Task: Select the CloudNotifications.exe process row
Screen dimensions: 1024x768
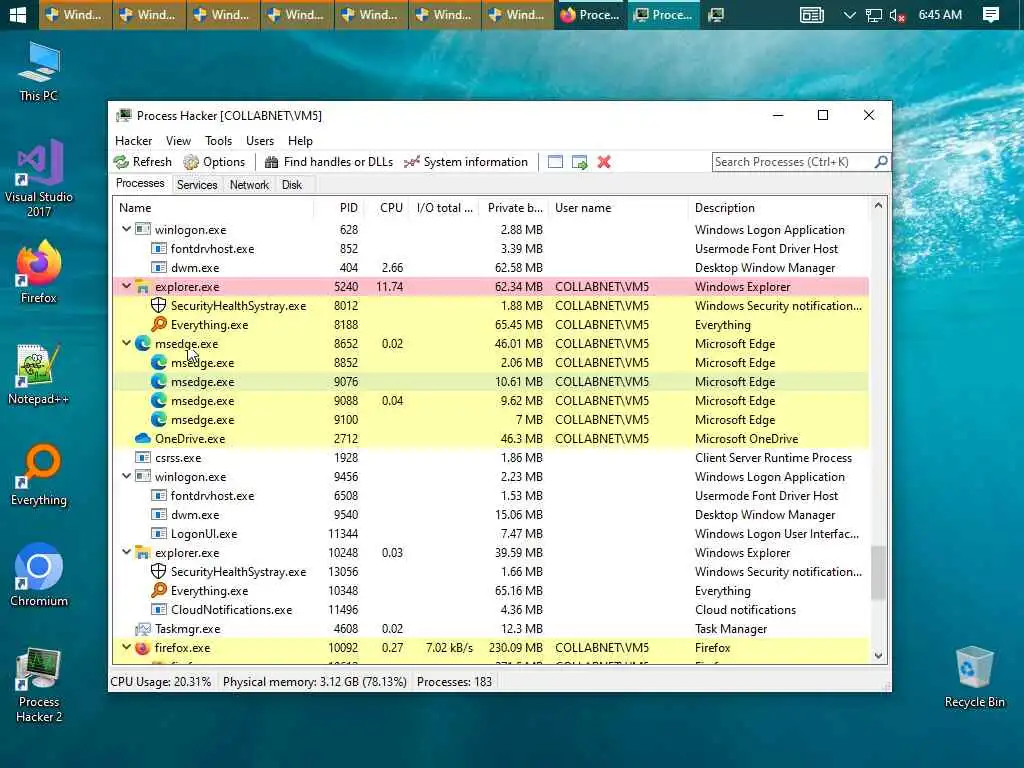Action: (491, 610)
